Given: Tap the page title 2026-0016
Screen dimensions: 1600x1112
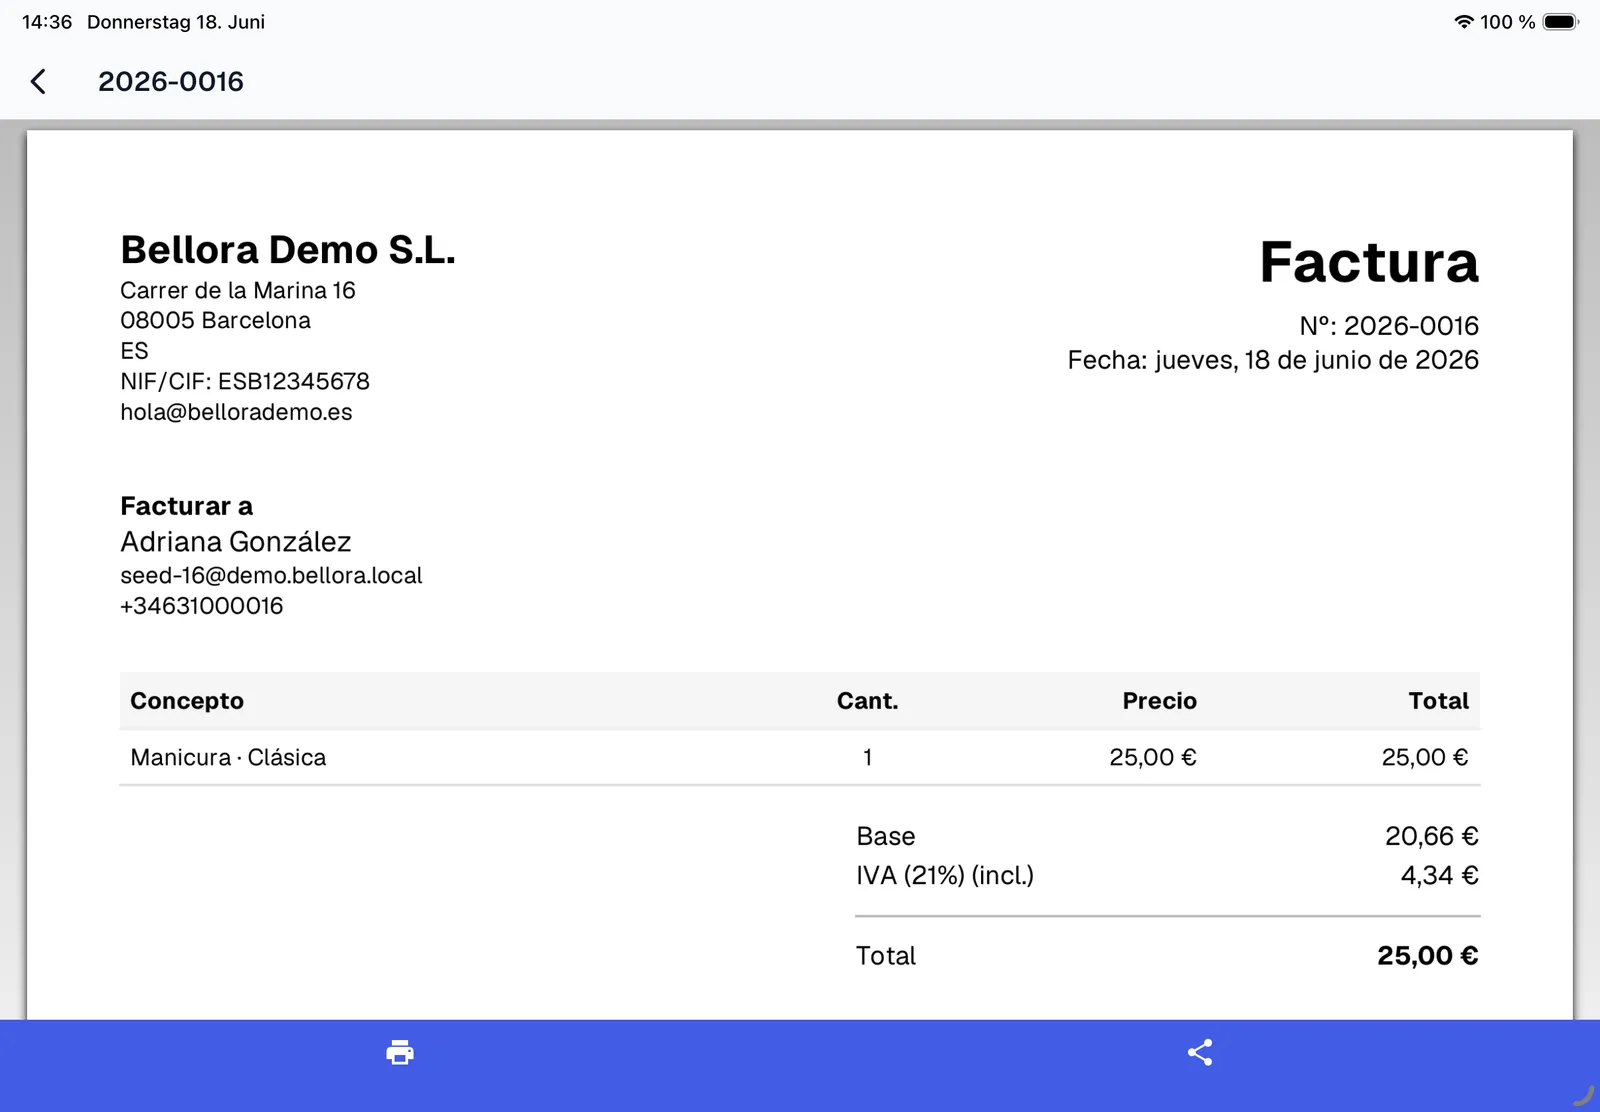Looking at the screenshot, I should (x=171, y=82).
